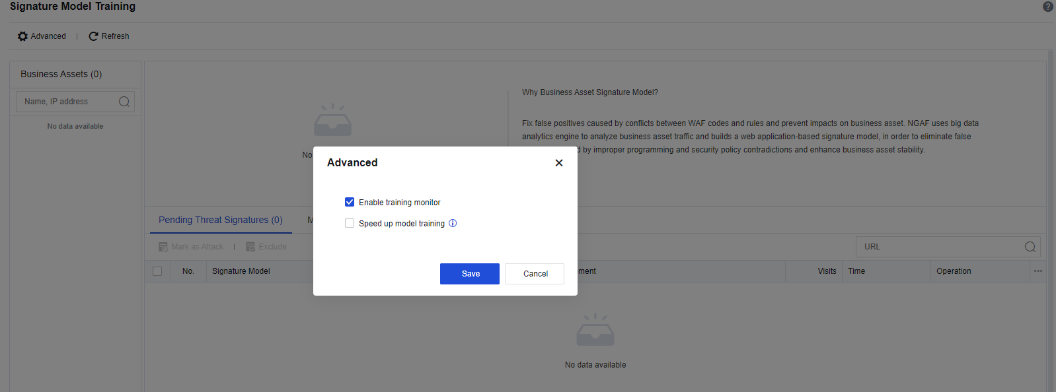Enable Speed up model training checkbox
The image size is (1056, 392).
pyautogui.click(x=350, y=224)
